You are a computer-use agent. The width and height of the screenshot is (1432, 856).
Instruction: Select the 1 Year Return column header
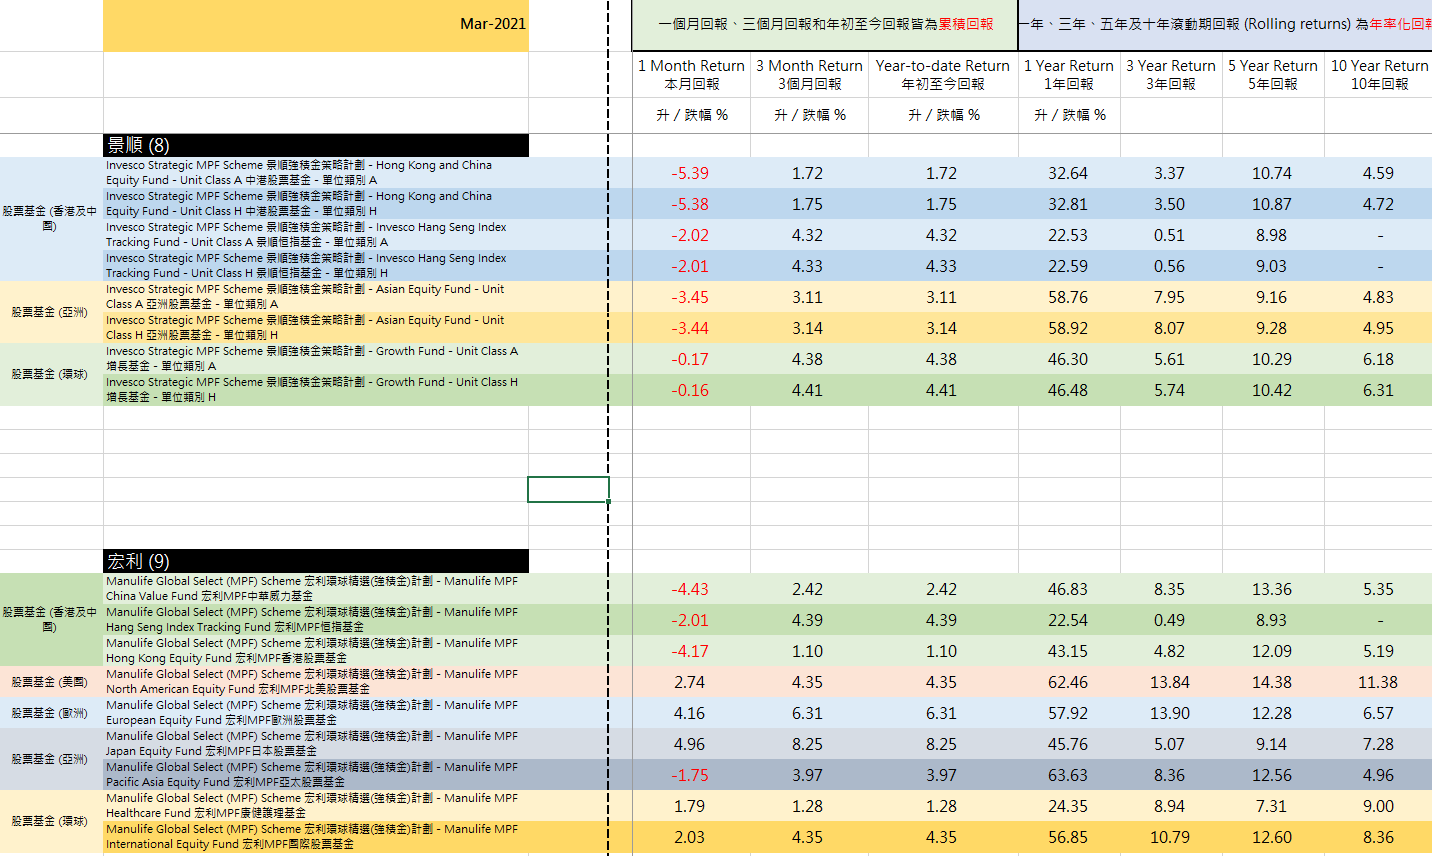[1069, 75]
